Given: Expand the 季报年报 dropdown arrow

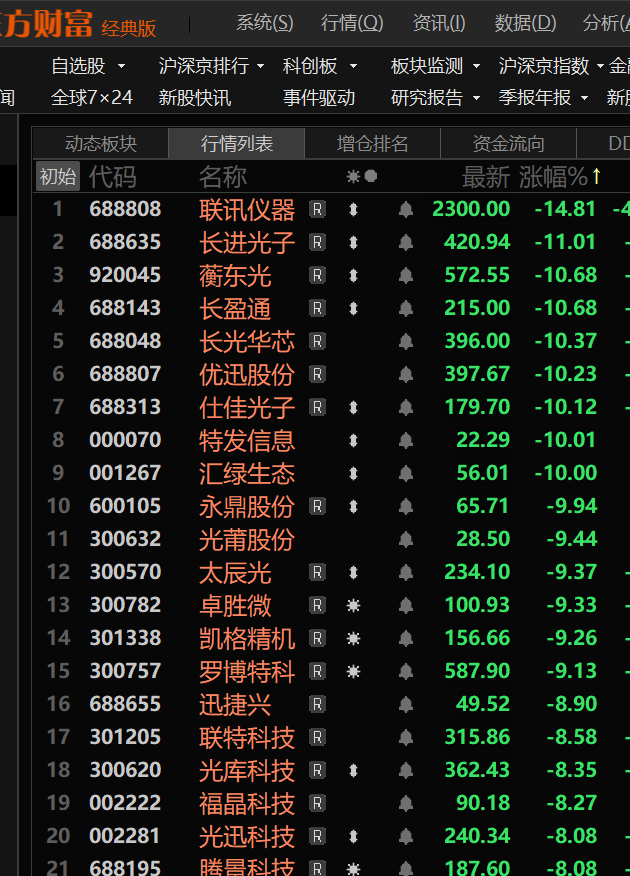Looking at the screenshot, I should coord(585,98).
